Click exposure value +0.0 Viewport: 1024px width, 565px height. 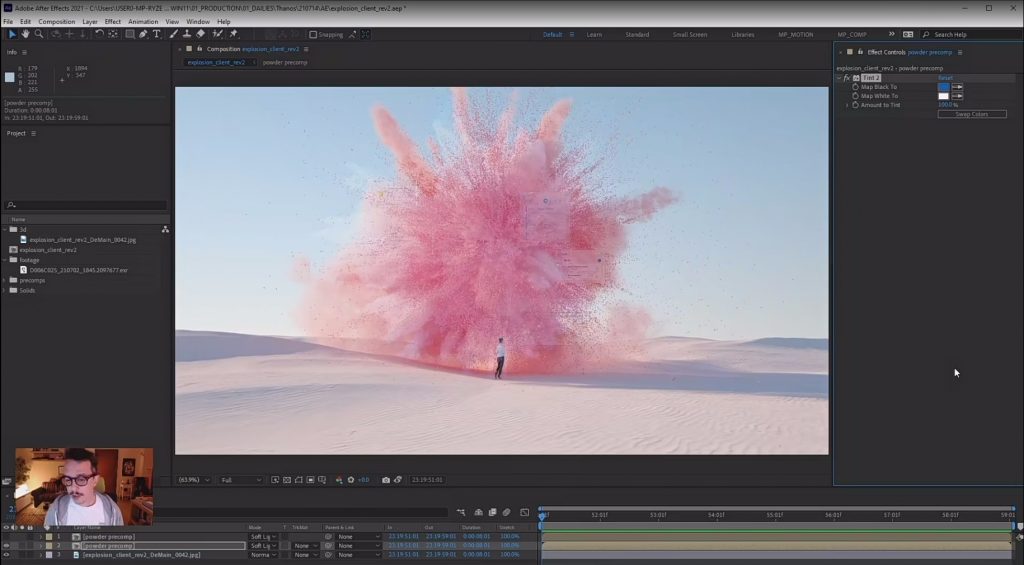pos(364,480)
